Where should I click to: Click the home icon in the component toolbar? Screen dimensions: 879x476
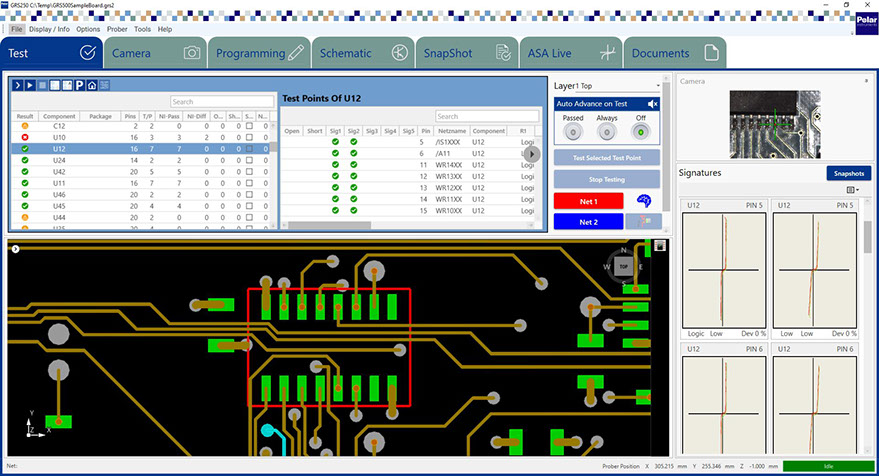[91, 85]
